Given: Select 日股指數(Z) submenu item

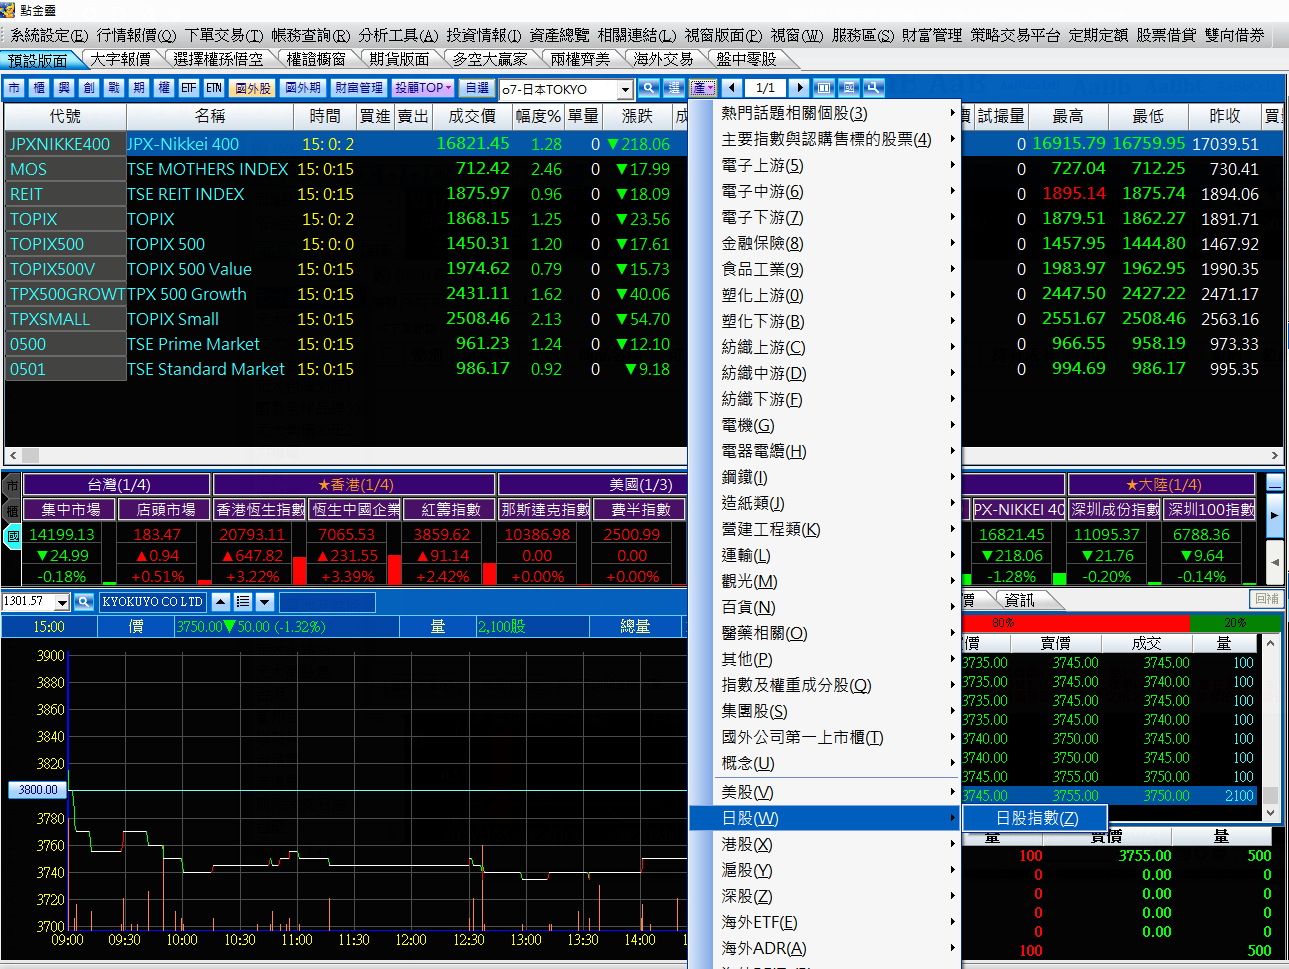Looking at the screenshot, I should coord(1036,818).
